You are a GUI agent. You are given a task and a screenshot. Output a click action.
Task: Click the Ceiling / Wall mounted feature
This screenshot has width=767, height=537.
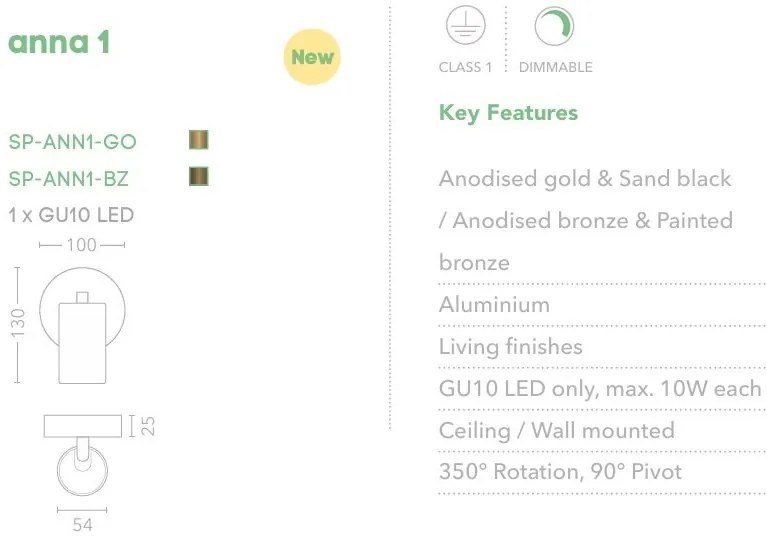point(556,431)
